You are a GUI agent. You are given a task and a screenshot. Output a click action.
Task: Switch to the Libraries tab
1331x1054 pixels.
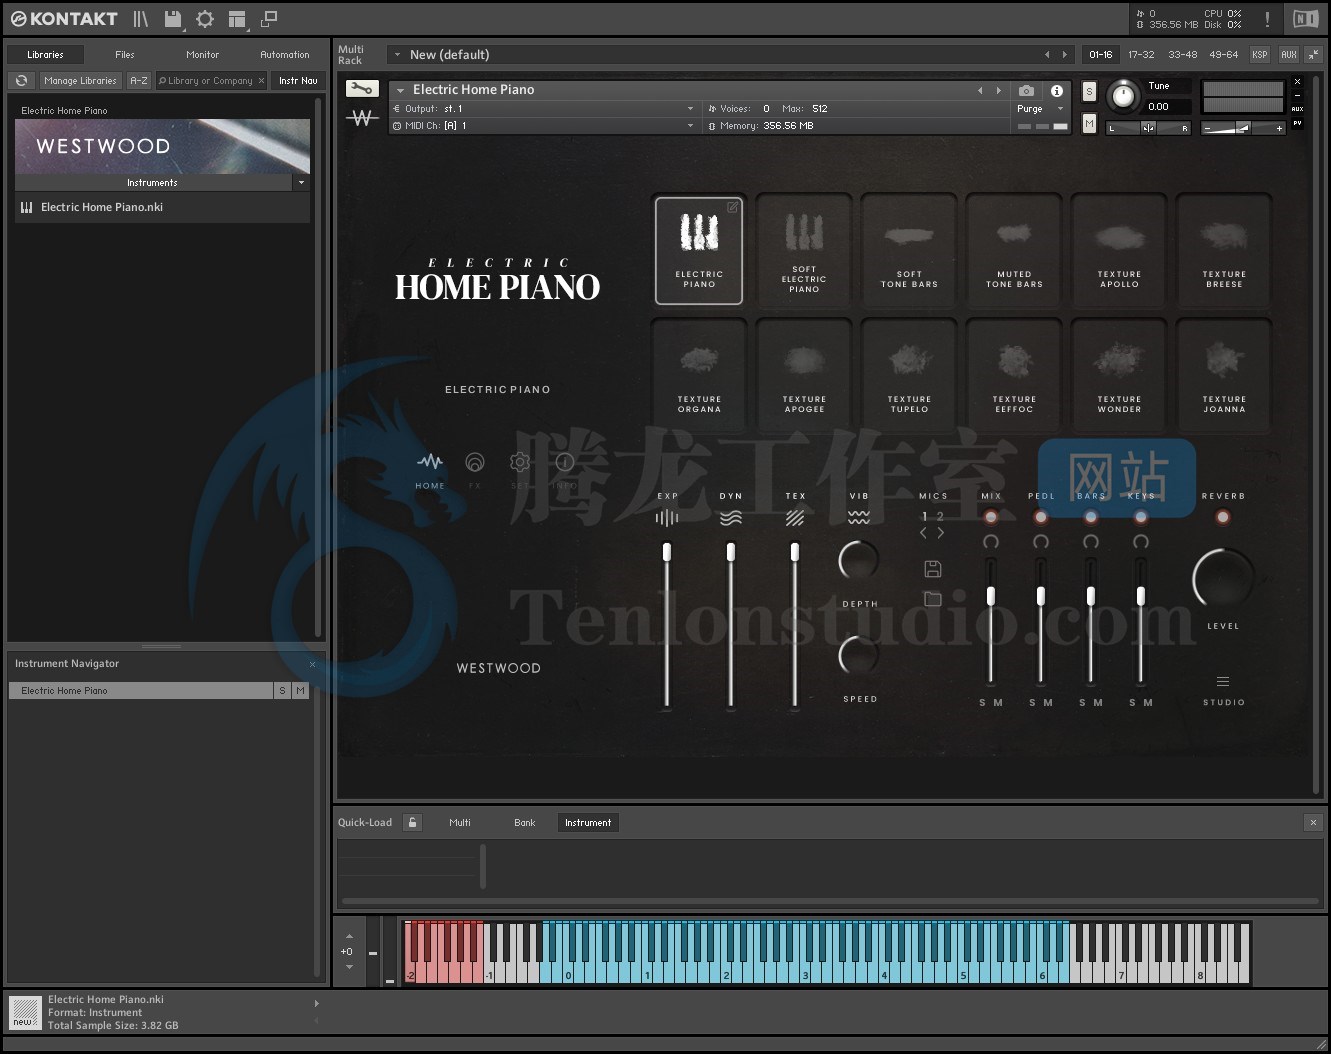tap(45, 55)
